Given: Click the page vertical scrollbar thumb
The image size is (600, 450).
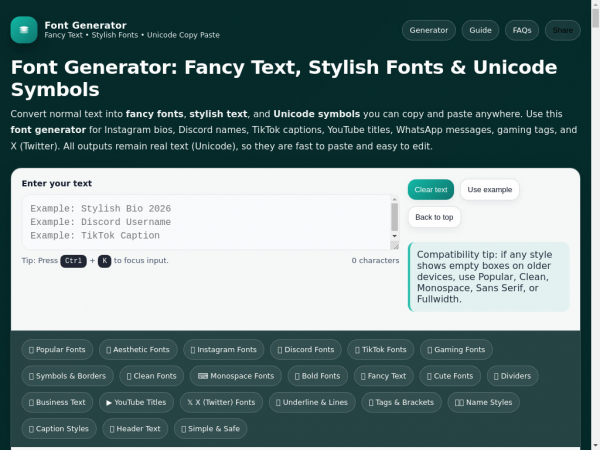Looking at the screenshot, I should coord(595,18).
